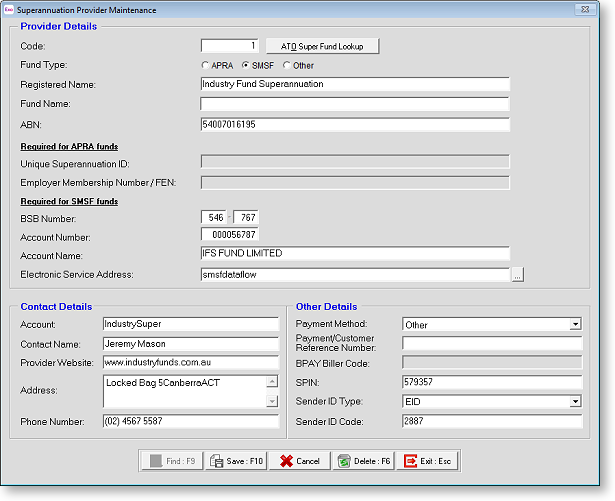Open the Sender ID Type dropdown
Screen dimensions: 615x501
575,402
